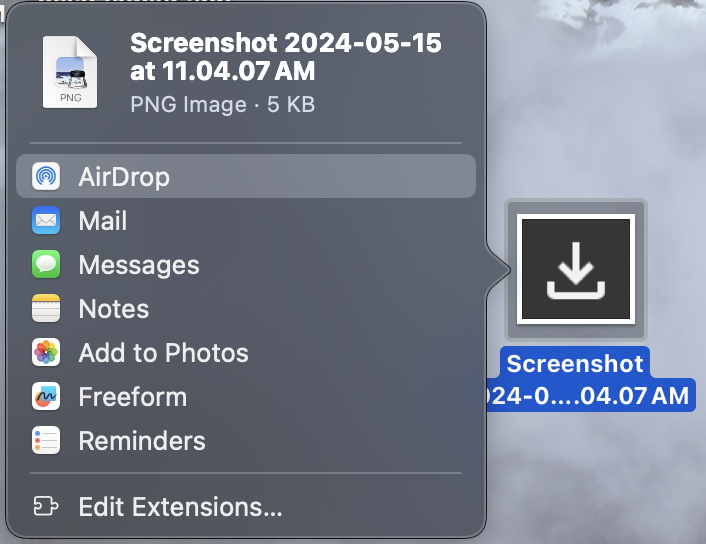
Task: Click the Photos flower icon
Action: tap(46, 353)
